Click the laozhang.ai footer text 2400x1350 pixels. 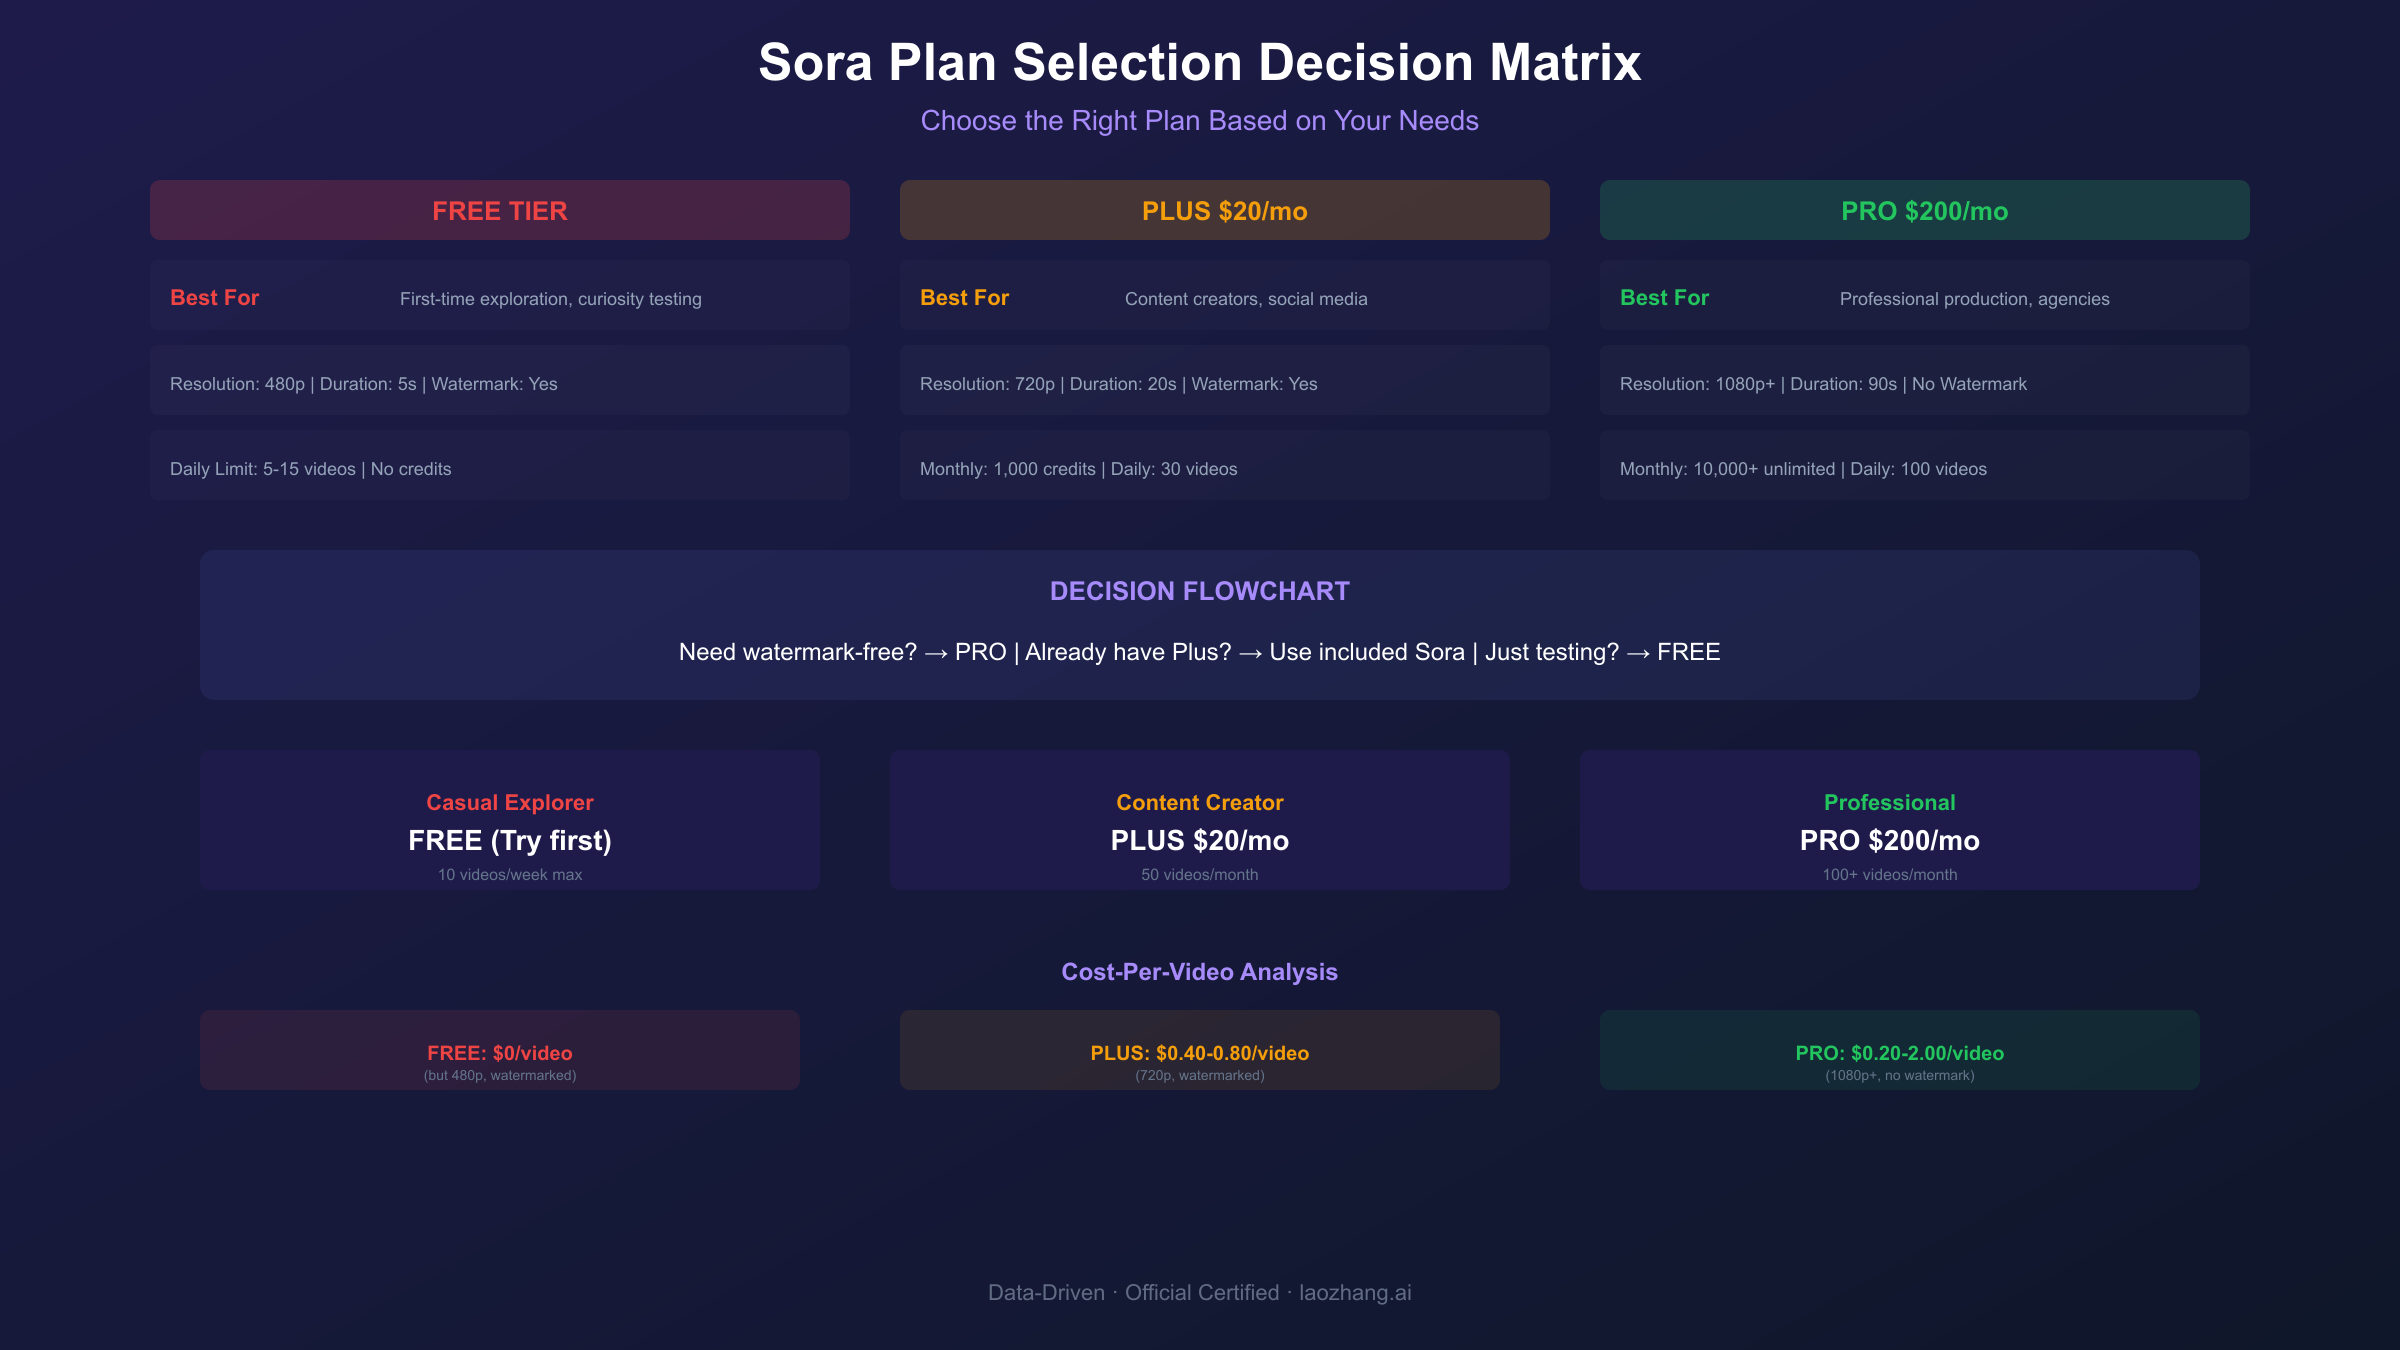click(x=1355, y=1293)
